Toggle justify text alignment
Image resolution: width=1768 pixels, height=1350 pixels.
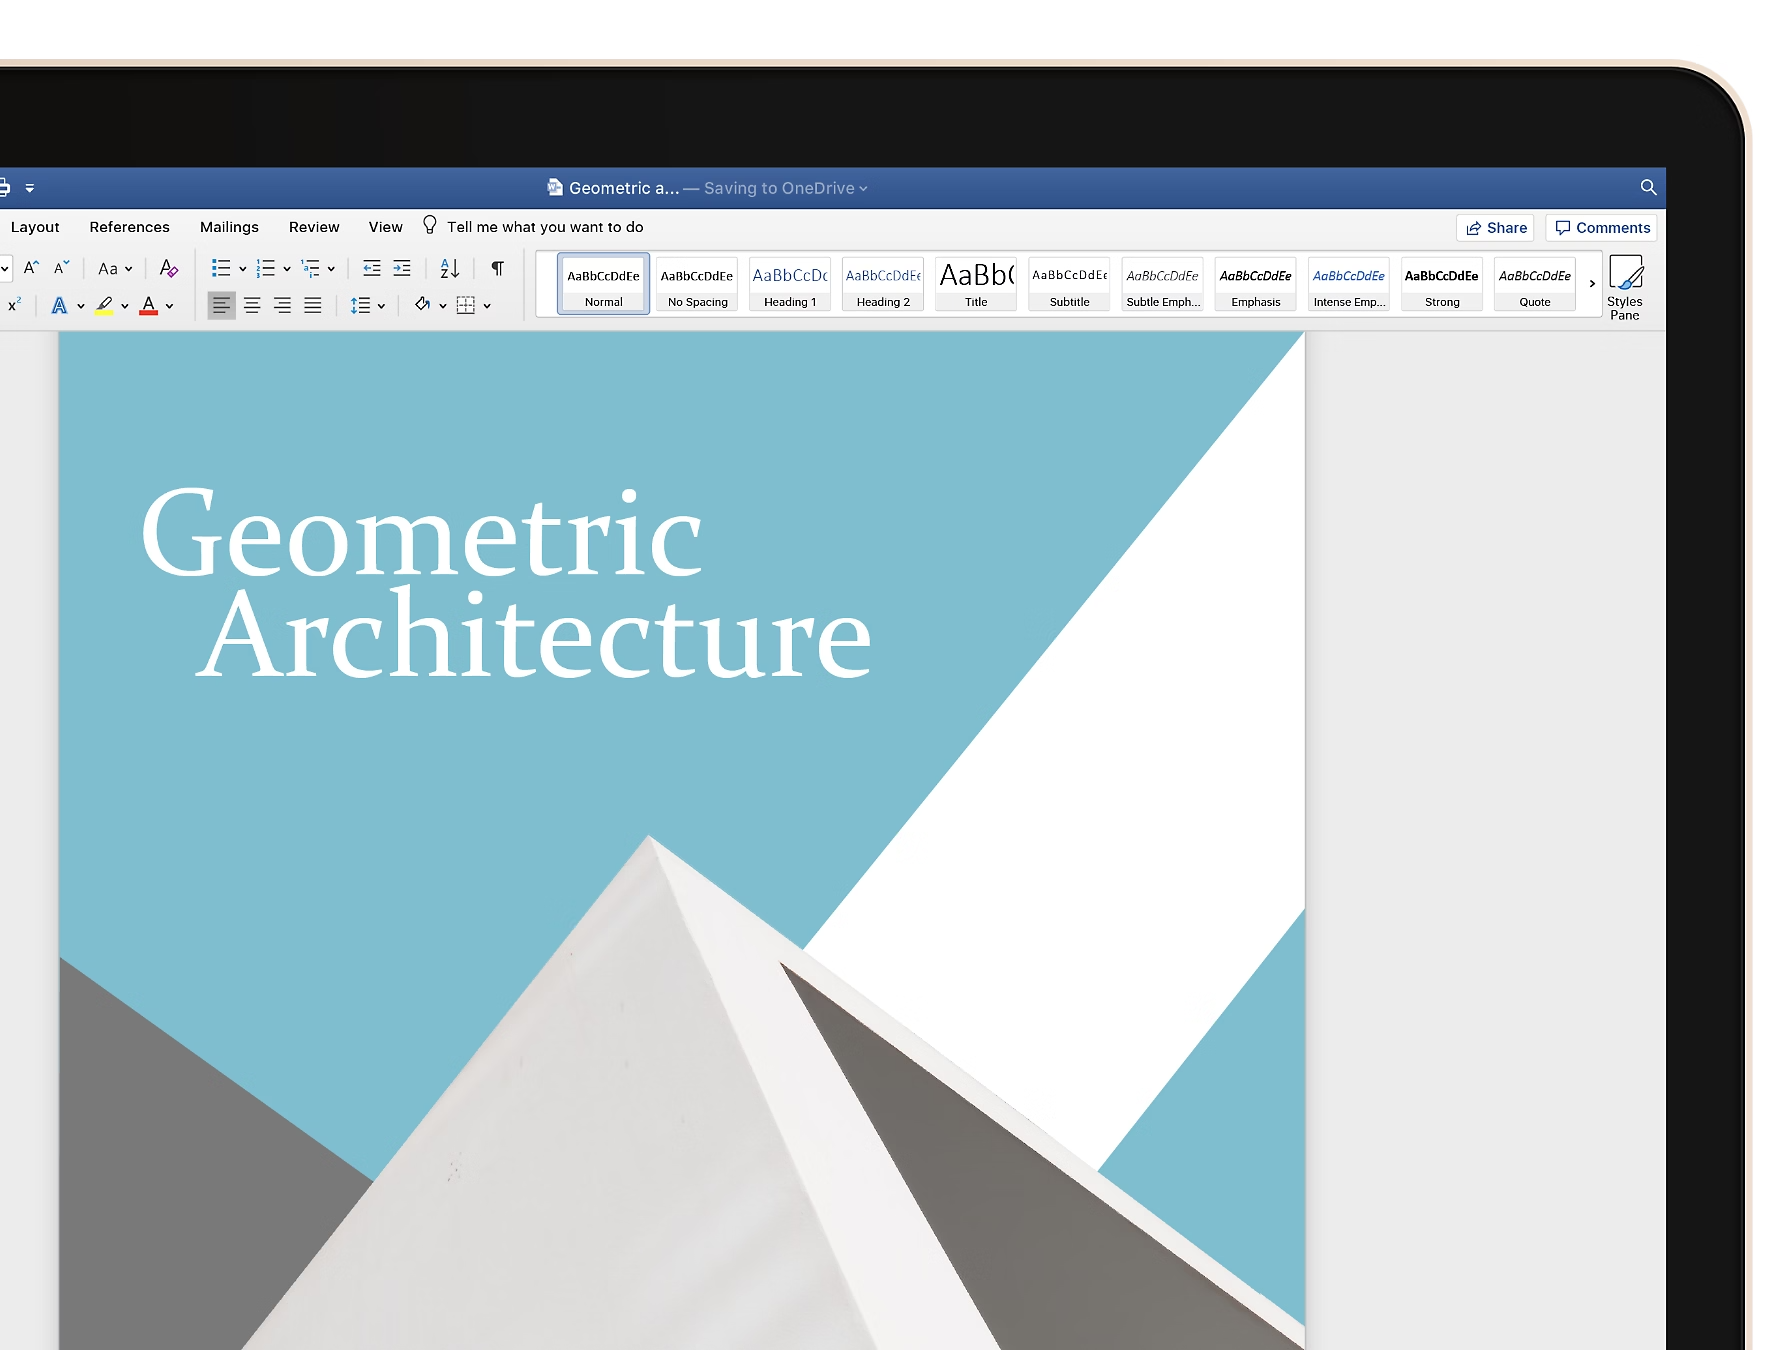[313, 305]
